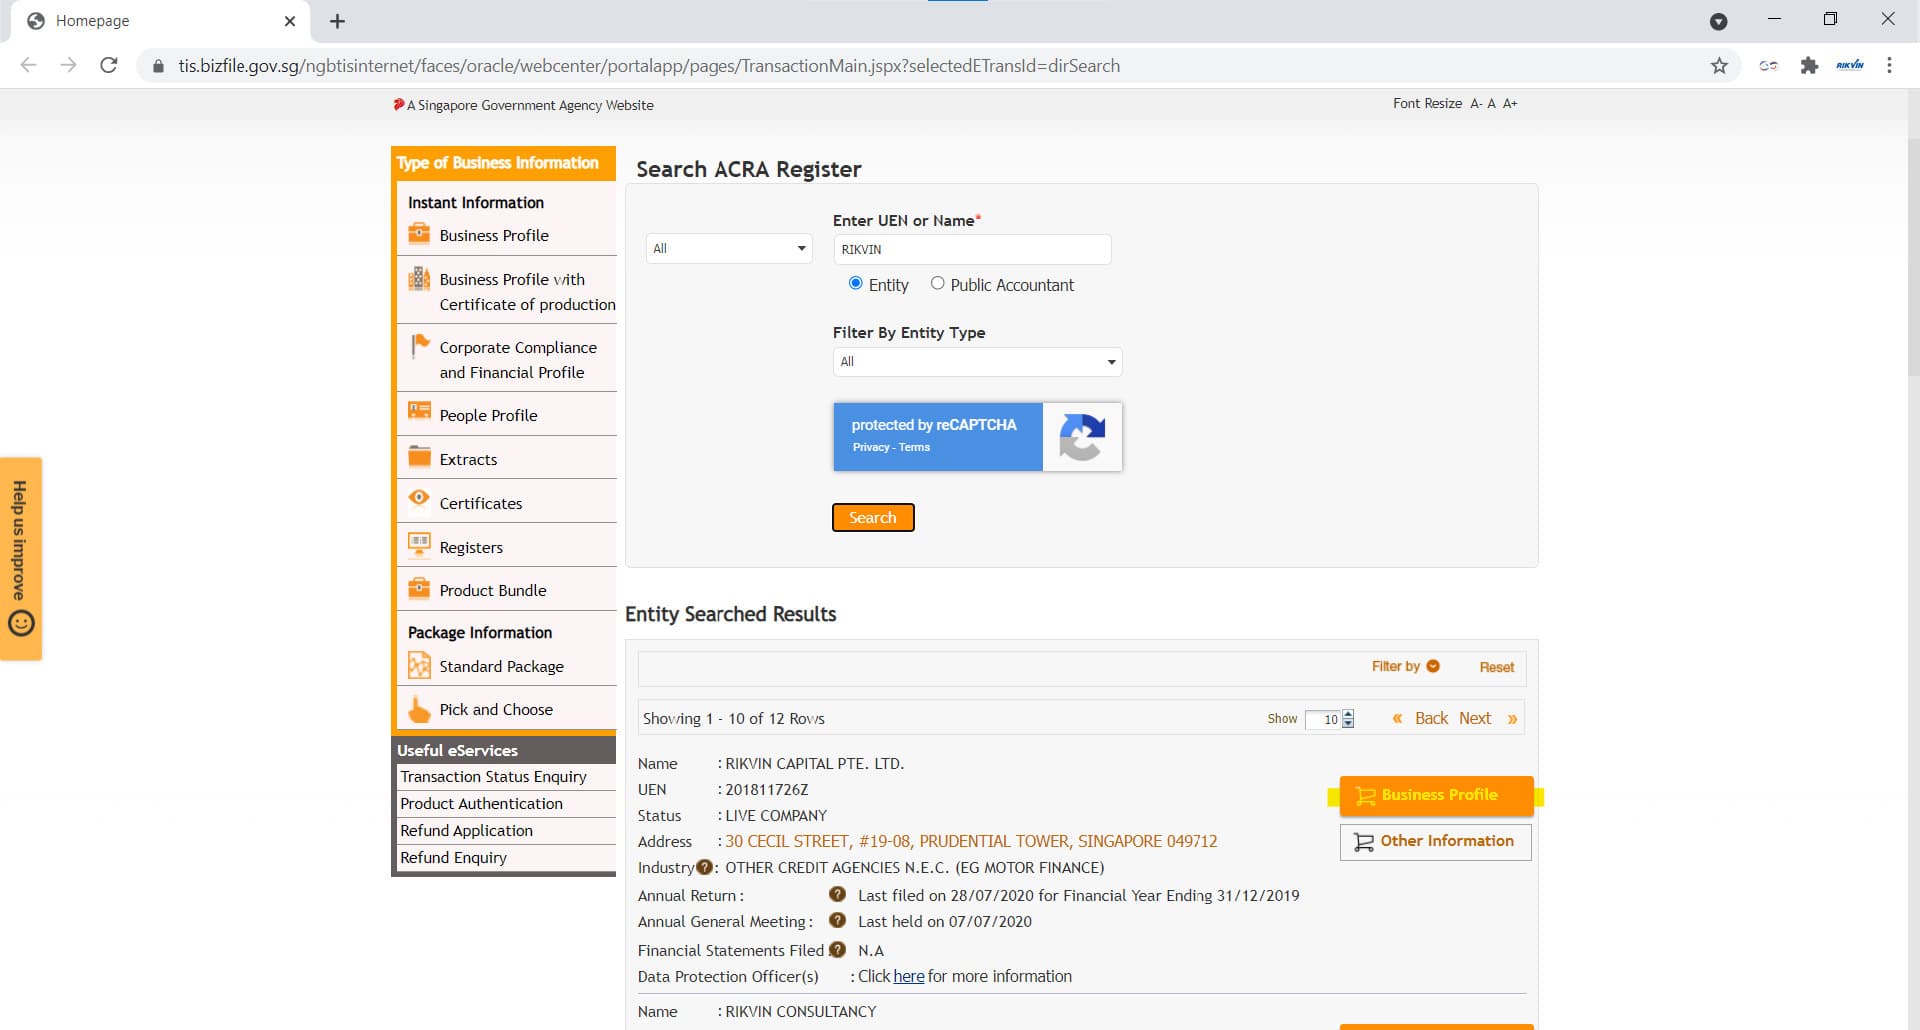
Task: Expand the Filter by dropdown arrow
Action: tap(1433, 666)
